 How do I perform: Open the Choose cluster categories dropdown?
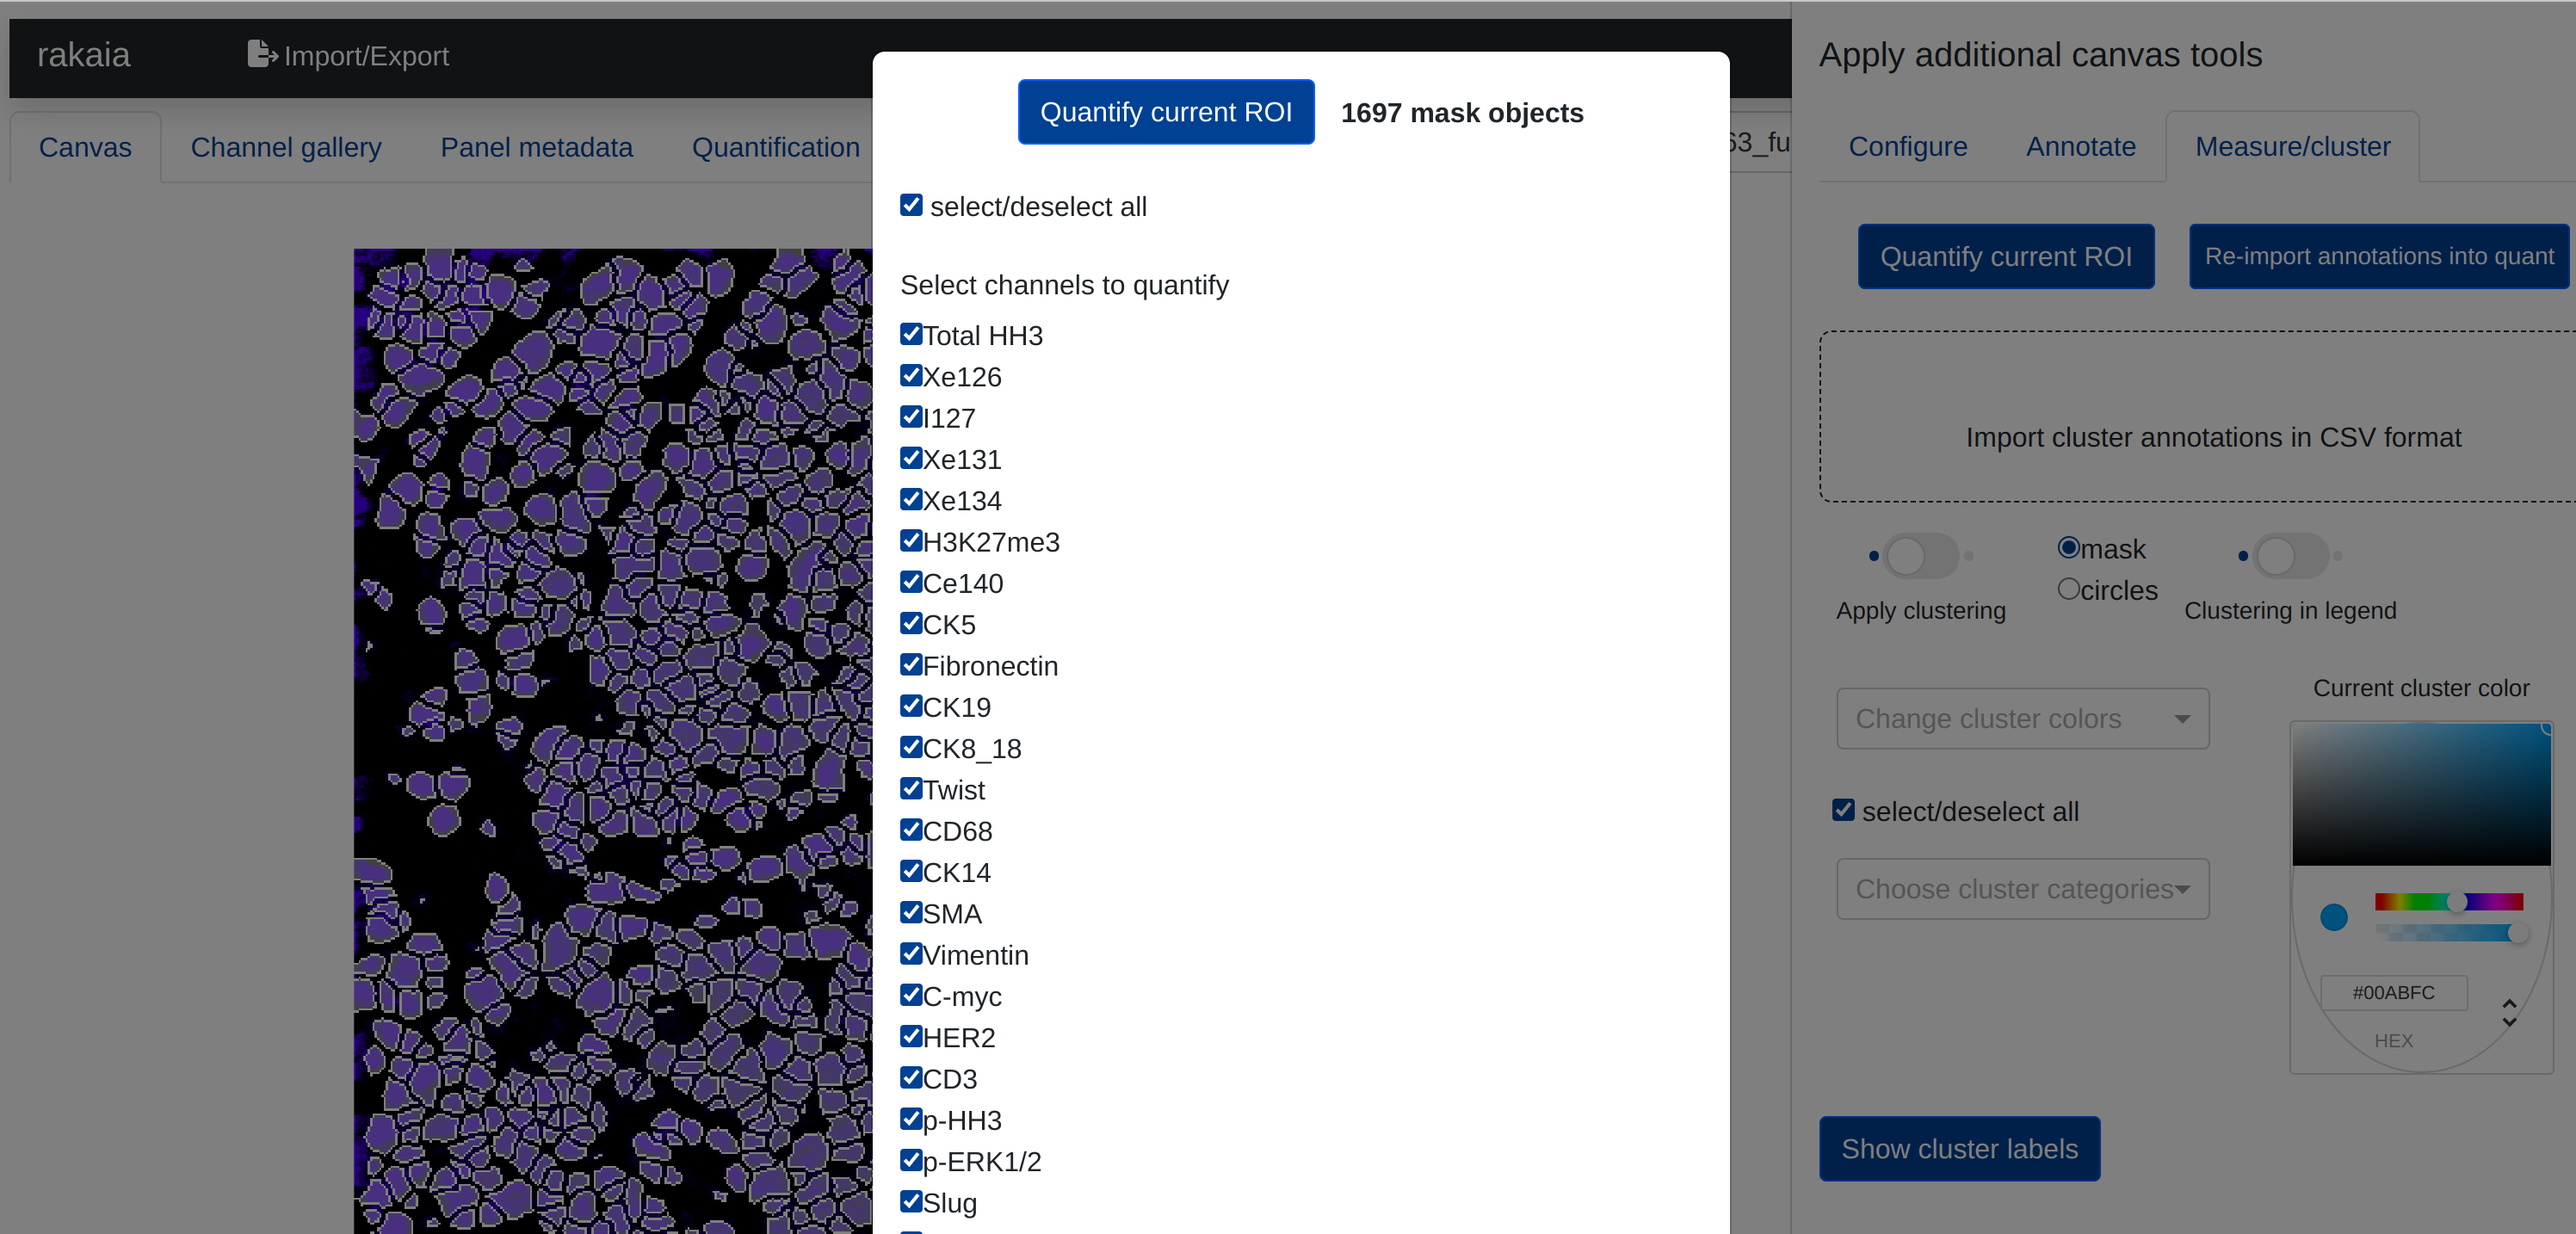pos(2022,888)
